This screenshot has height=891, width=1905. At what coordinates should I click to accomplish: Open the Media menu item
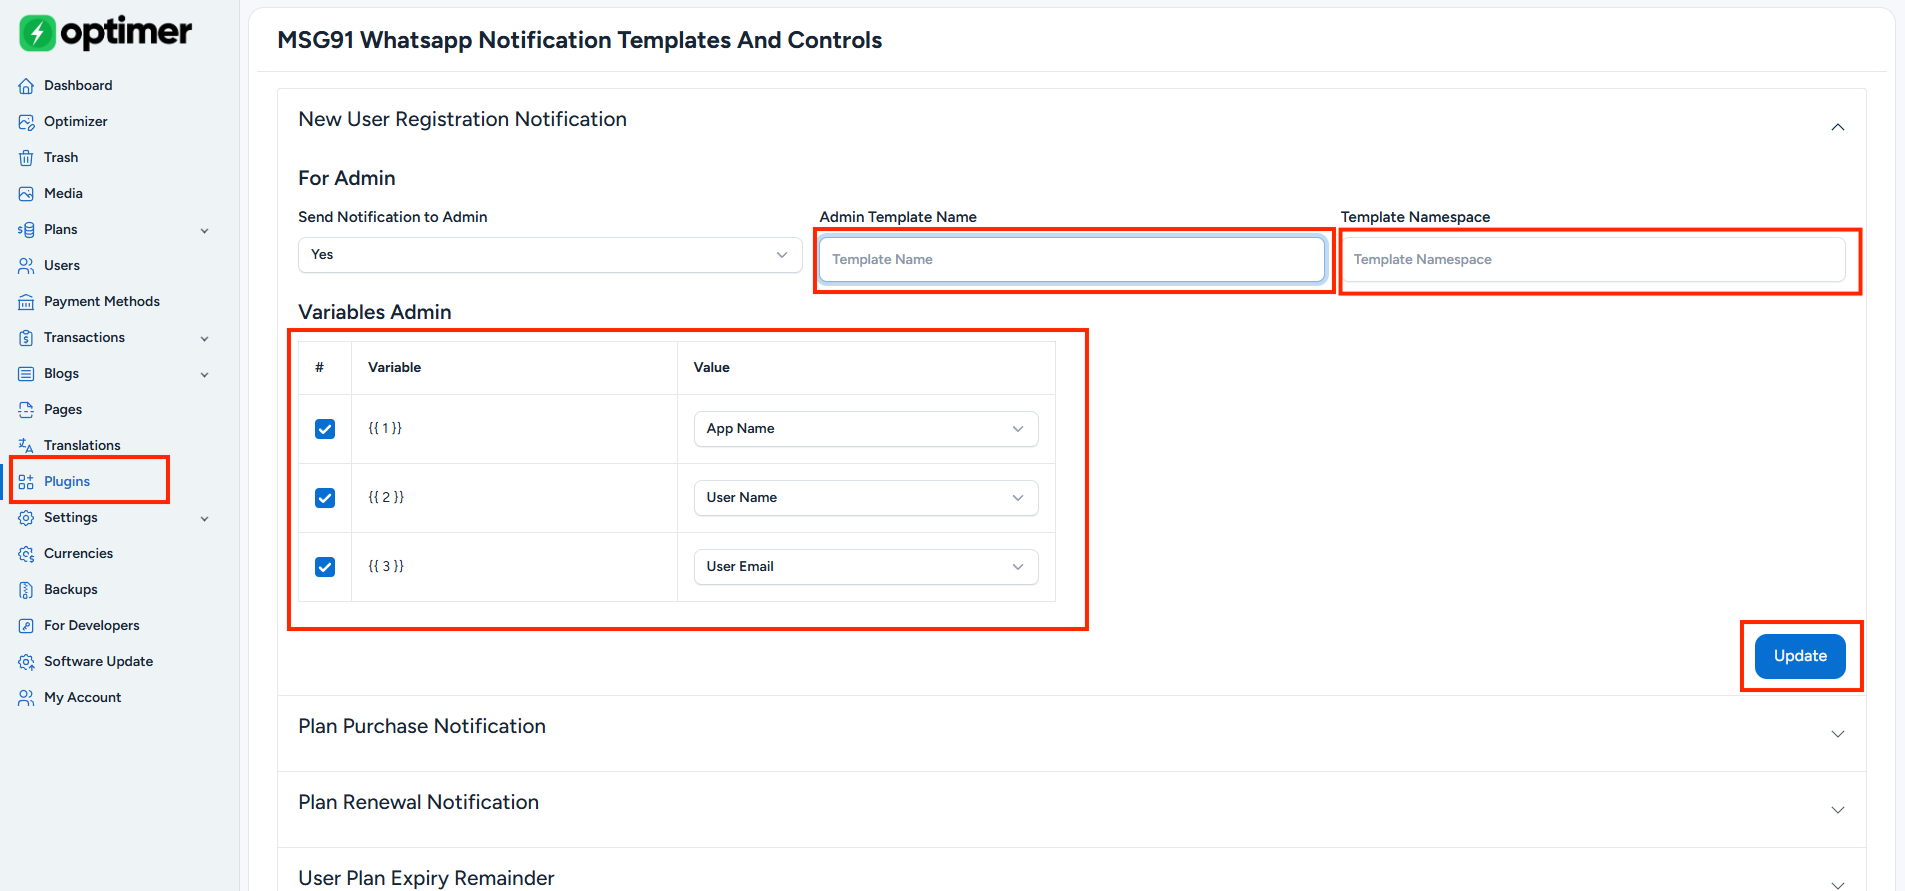63,194
